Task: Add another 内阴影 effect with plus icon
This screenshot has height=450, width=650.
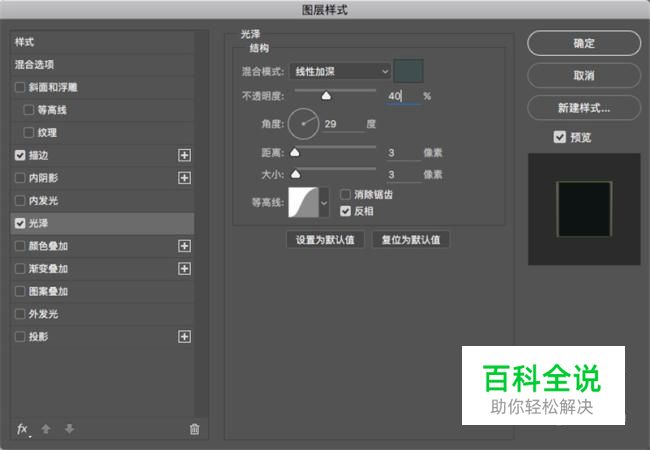Action: 184,178
